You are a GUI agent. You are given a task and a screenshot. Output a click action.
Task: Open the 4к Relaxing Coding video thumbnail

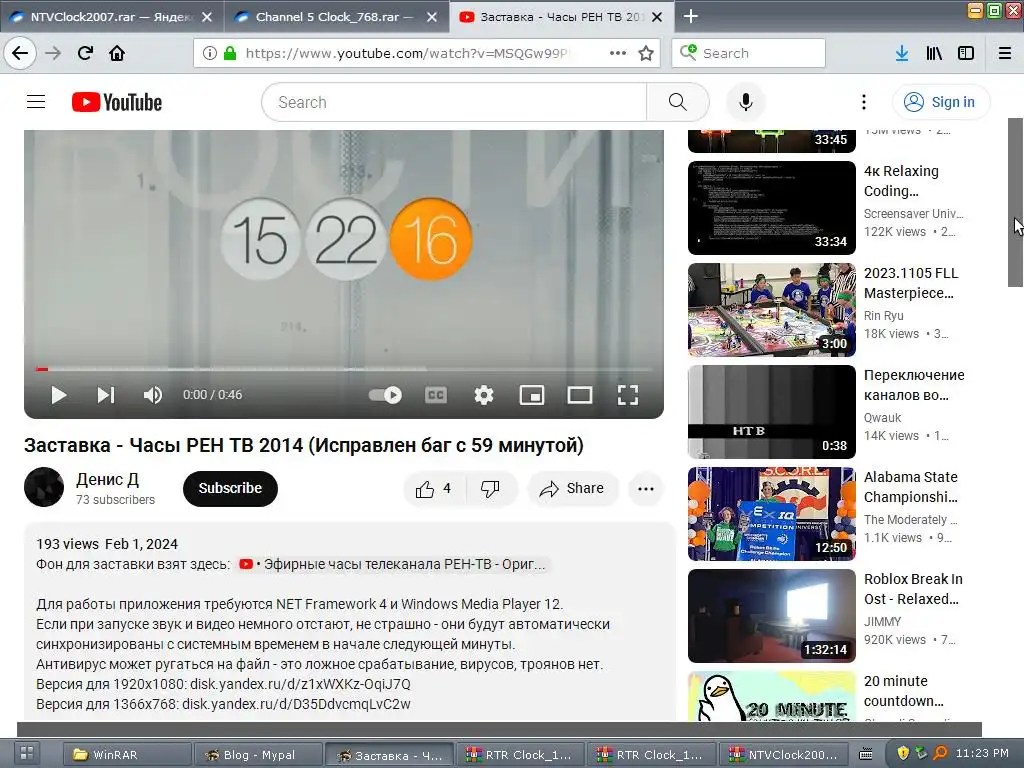pyautogui.click(x=771, y=208)
